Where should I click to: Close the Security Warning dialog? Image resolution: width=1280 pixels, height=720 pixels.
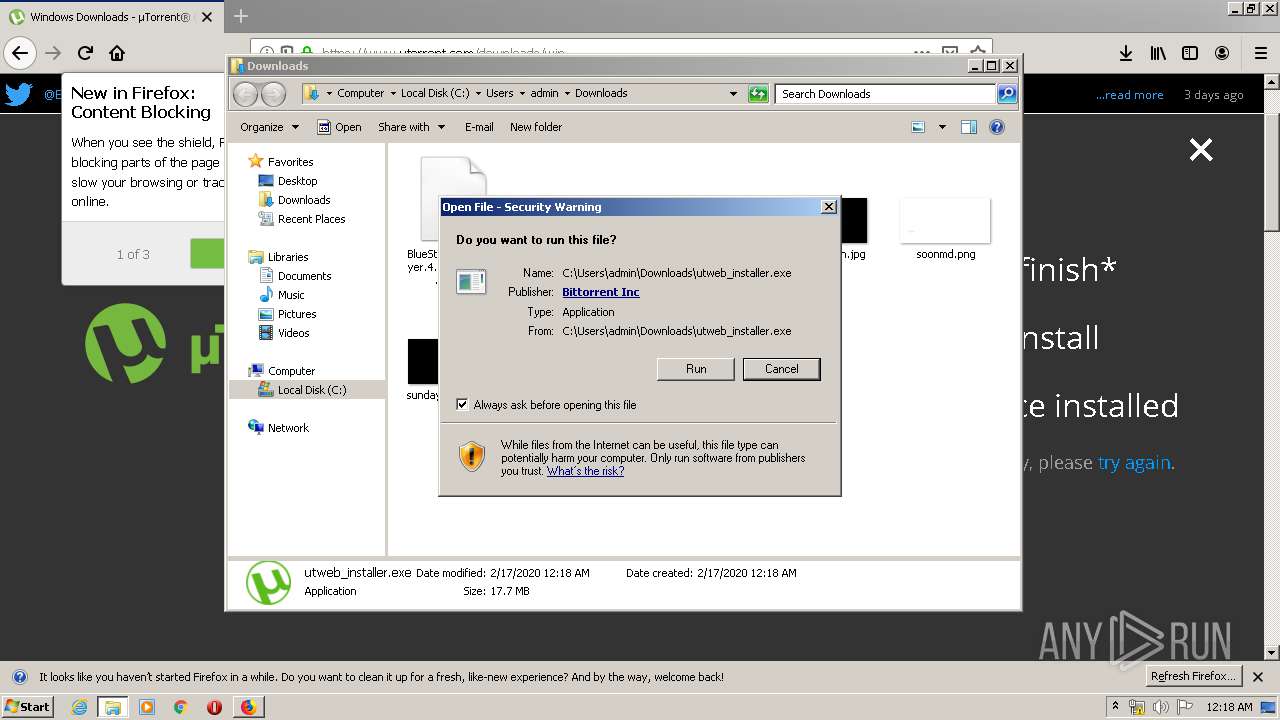point(828,207)
